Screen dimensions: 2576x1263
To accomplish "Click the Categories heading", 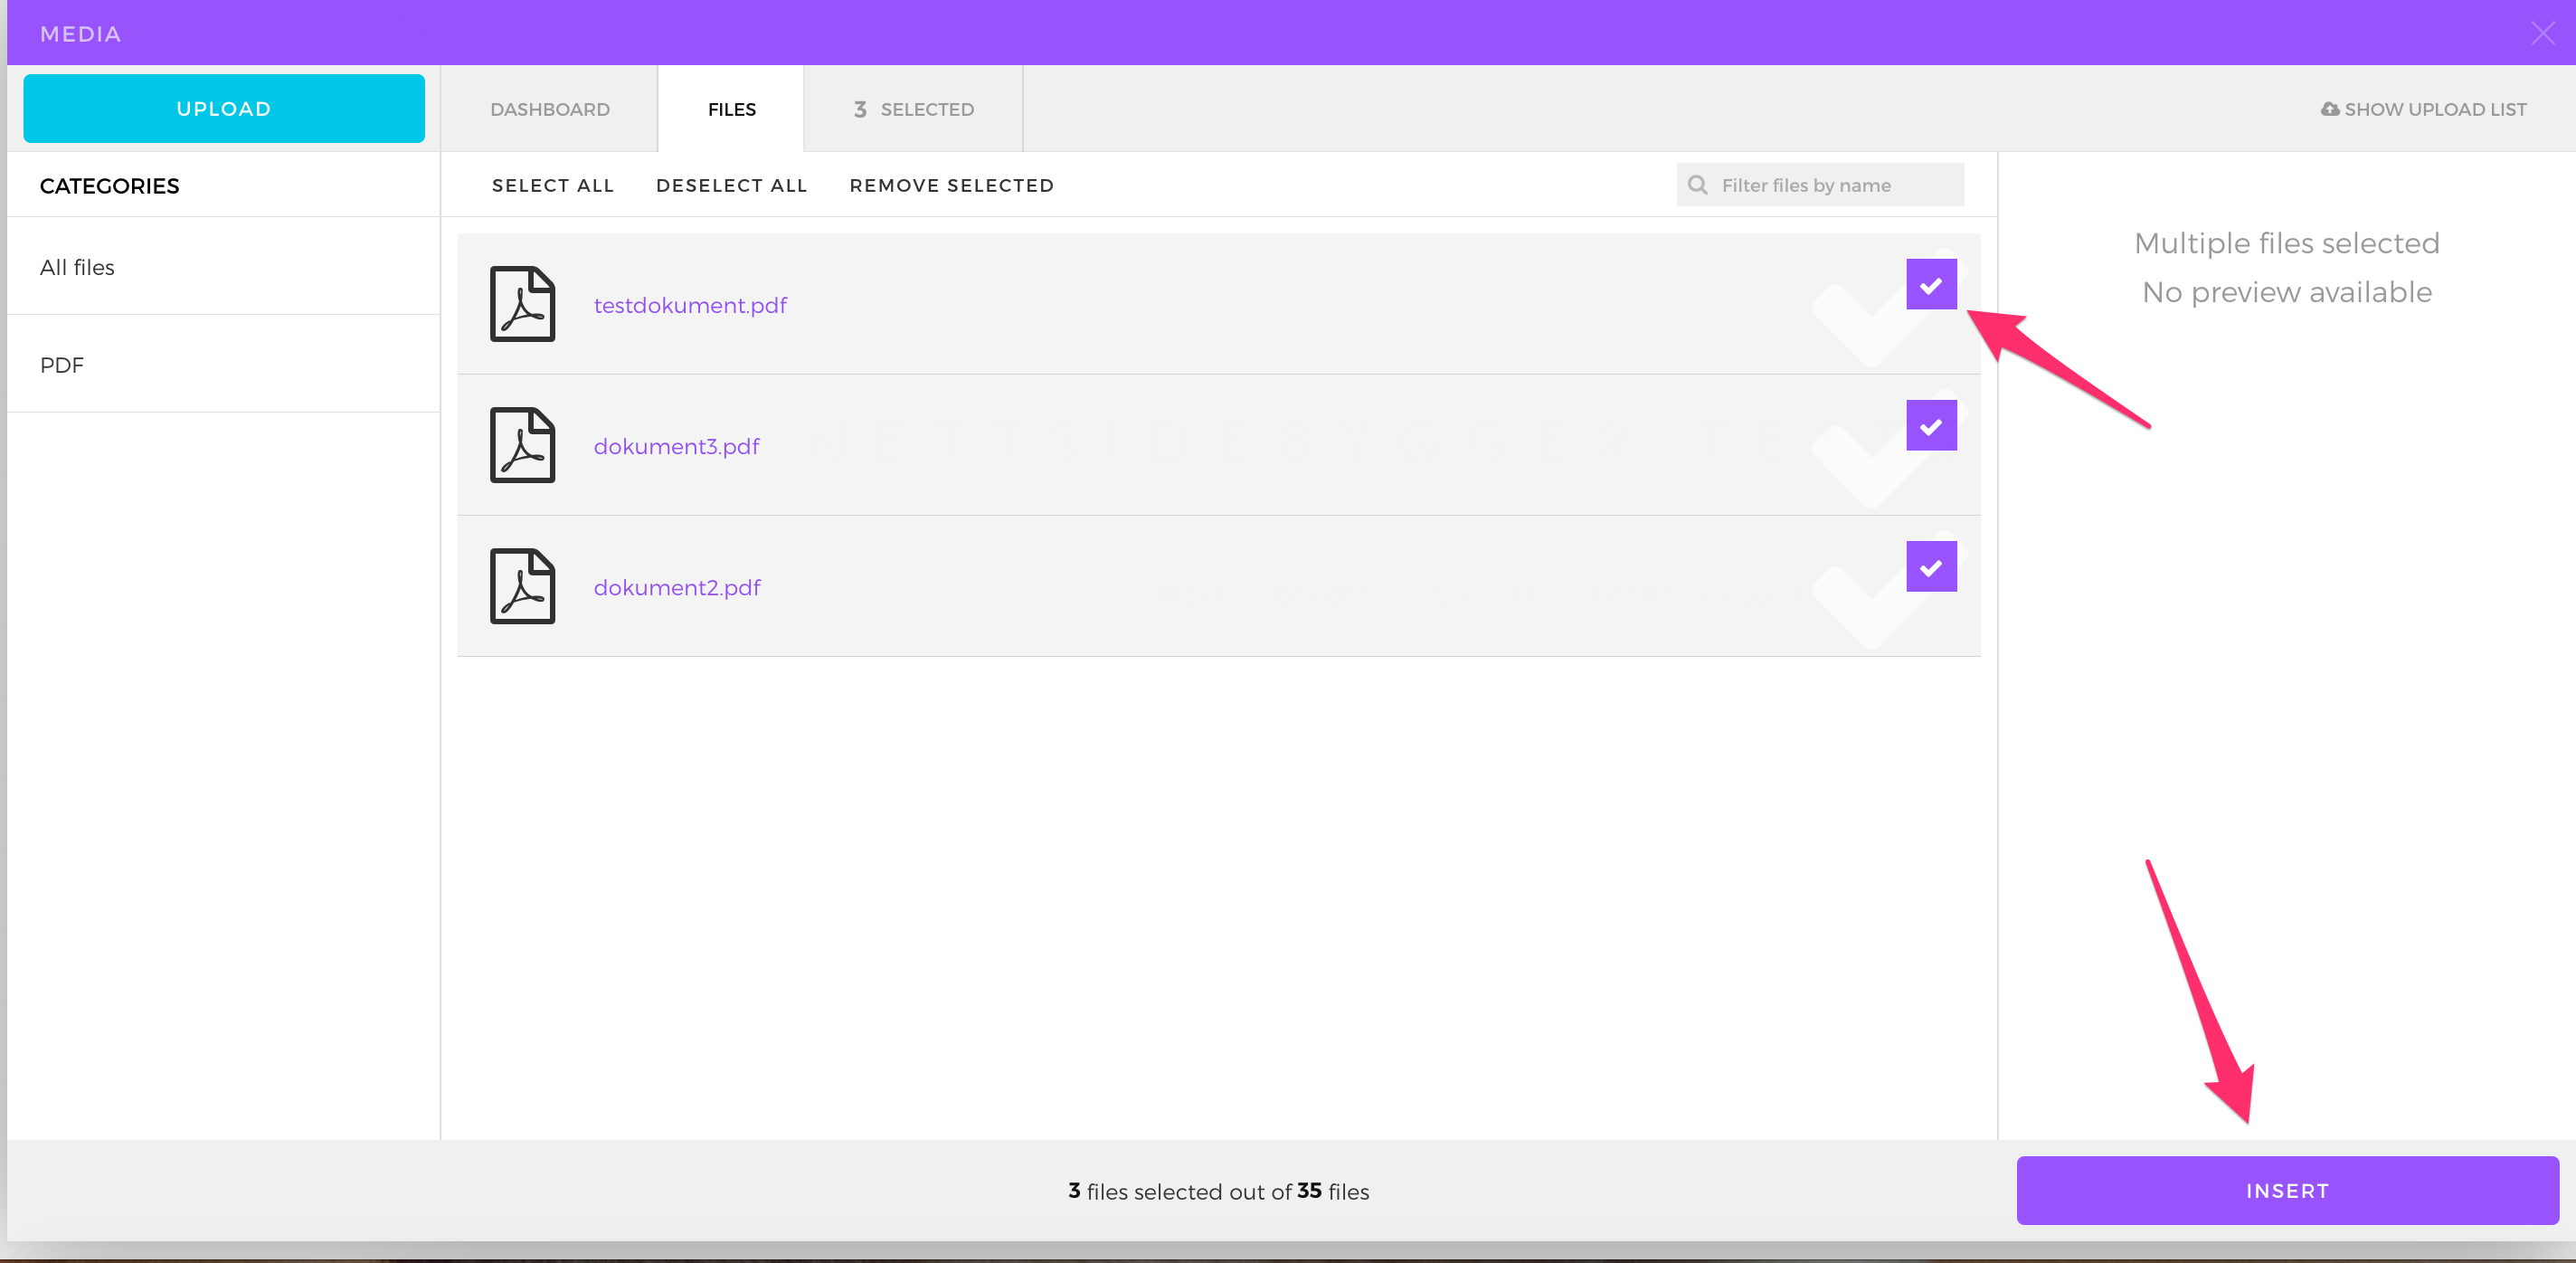I will (109, 186).
